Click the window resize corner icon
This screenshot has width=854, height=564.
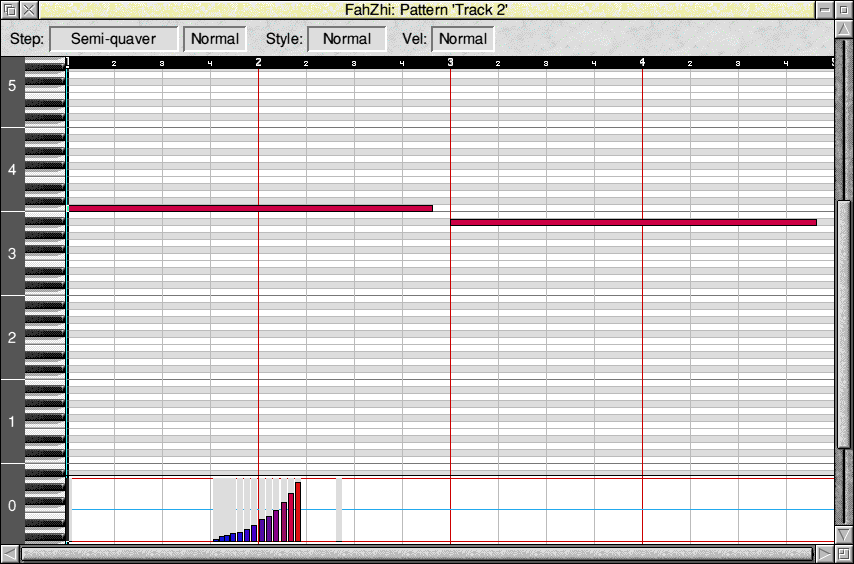pyautogui.click(x=844, y=554)
